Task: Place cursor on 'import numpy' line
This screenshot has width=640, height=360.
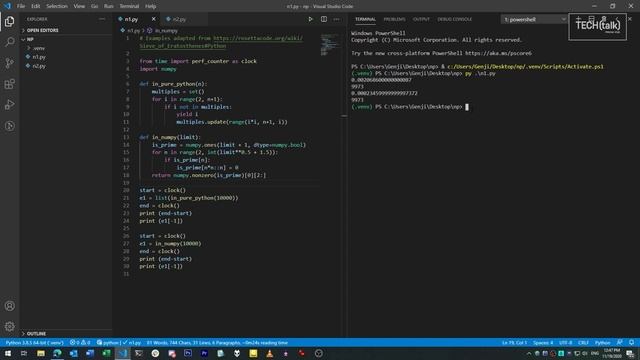Action: click(x=158, y=69)
